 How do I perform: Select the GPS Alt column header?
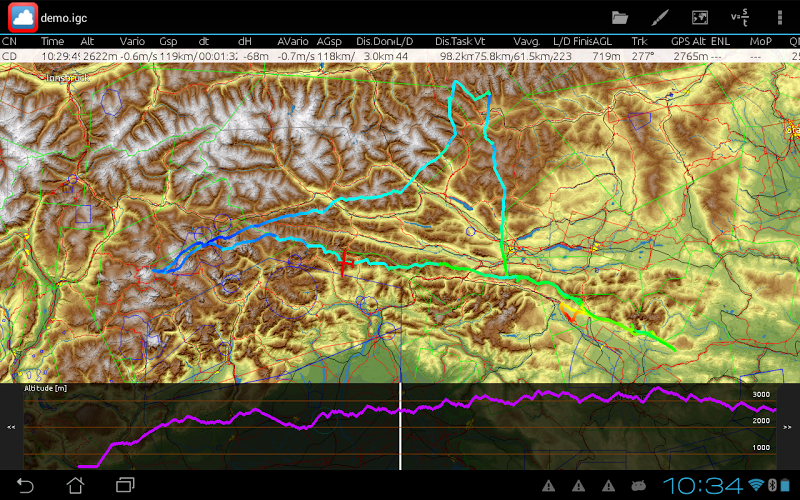click(688, 41)
